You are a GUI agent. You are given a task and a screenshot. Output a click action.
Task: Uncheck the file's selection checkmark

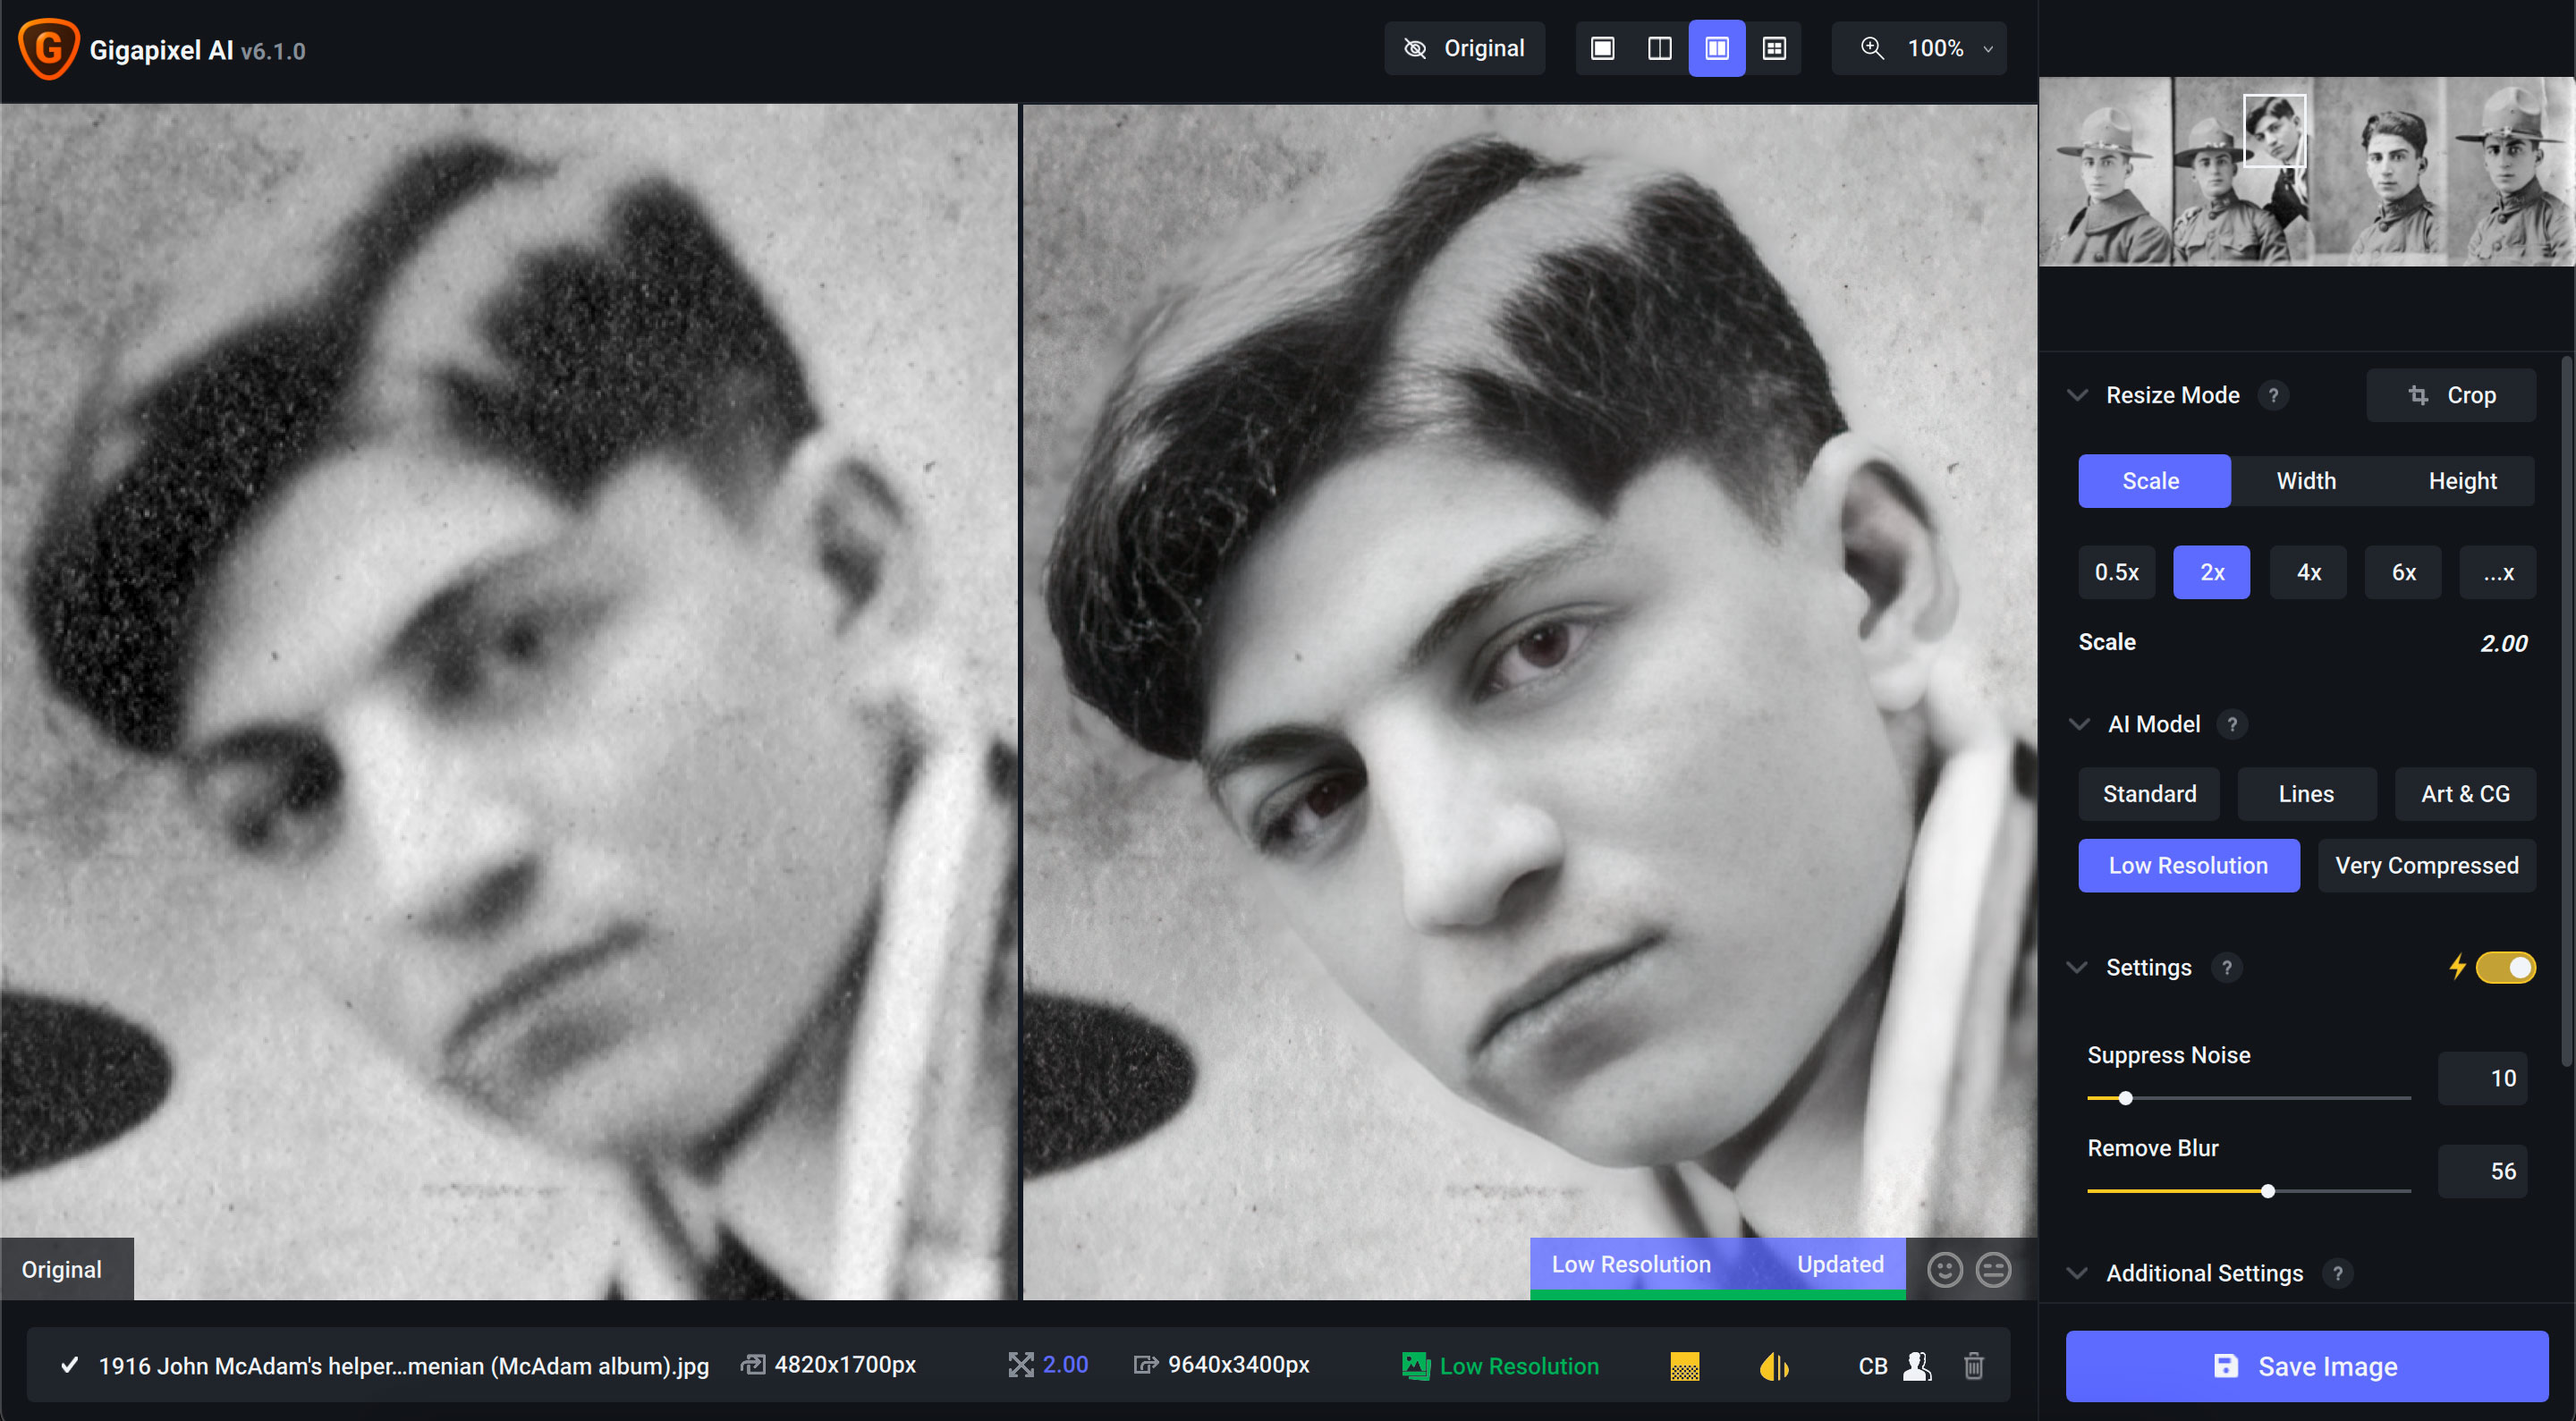point(69,1365)
